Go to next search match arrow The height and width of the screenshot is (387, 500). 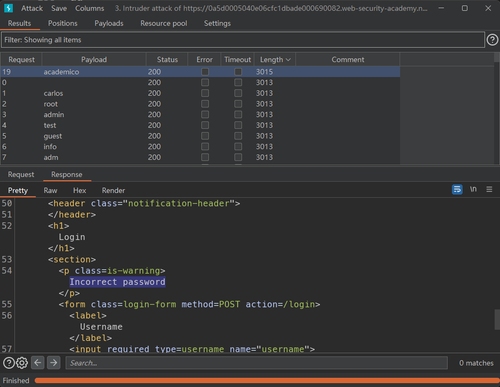54,362
